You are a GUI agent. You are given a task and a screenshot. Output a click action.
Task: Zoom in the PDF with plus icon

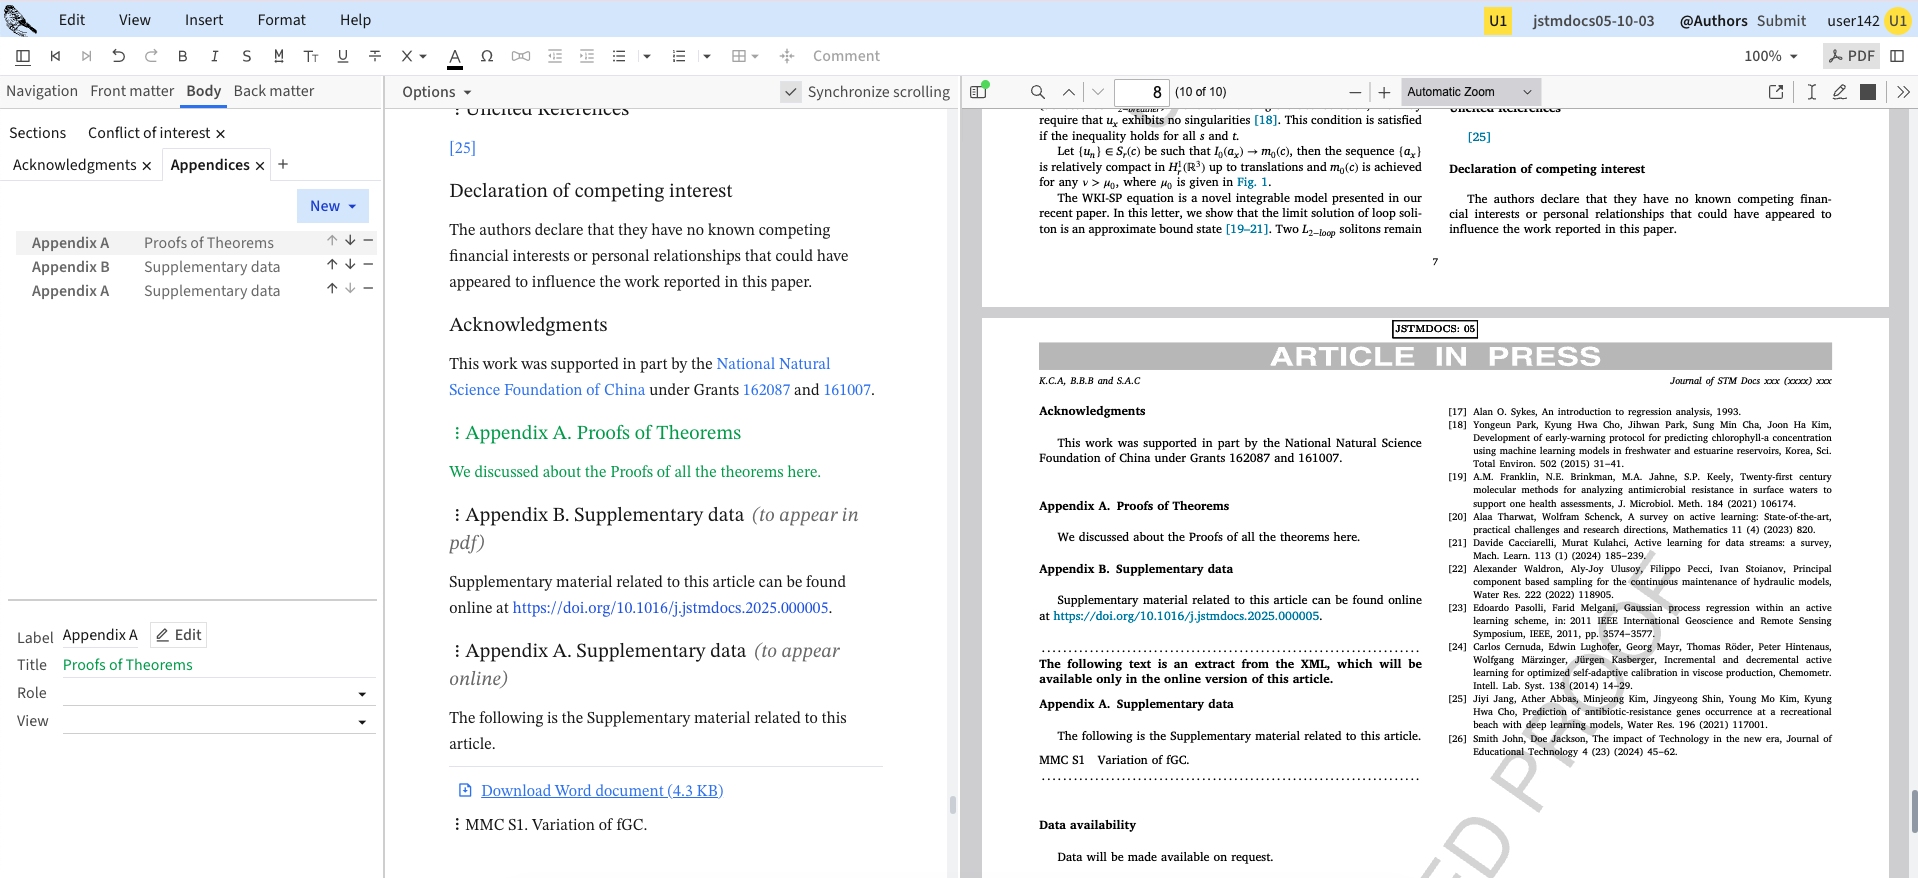point(1384,92)
